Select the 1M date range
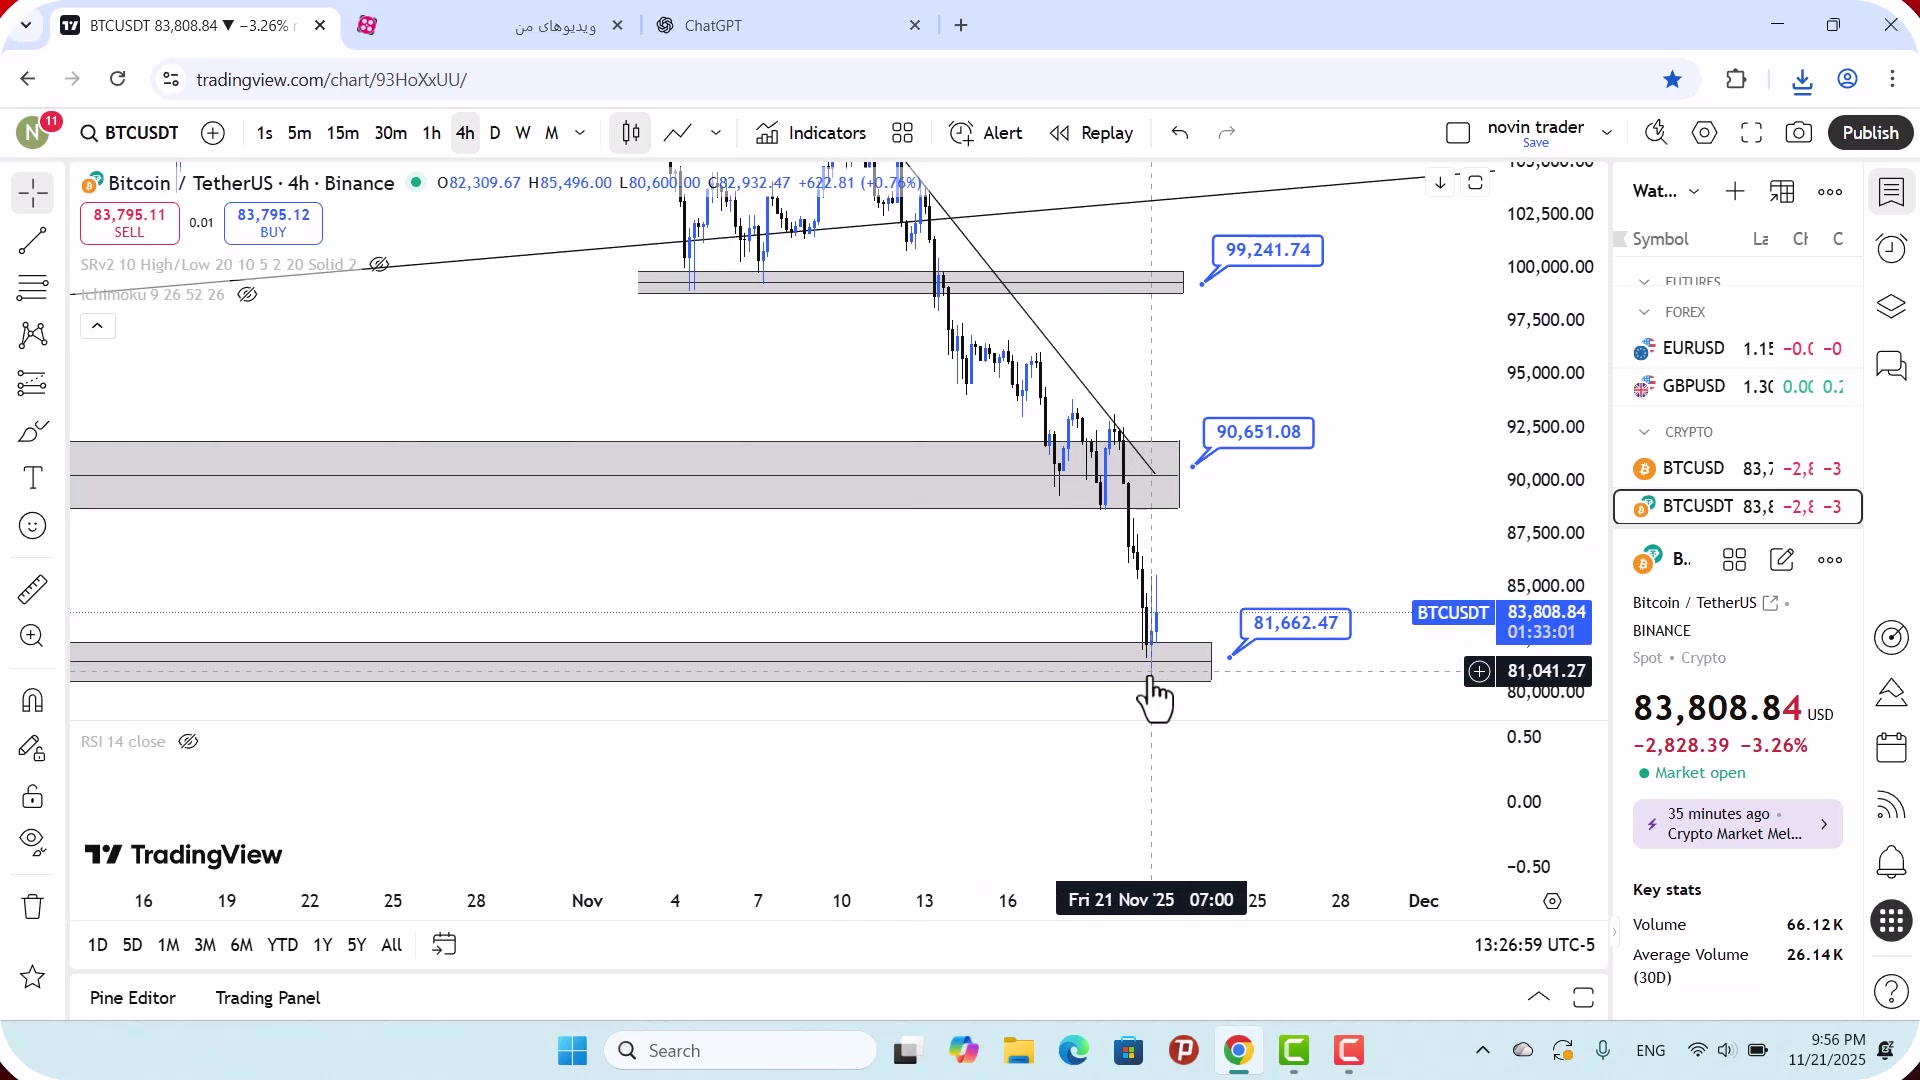 (169, 945)
